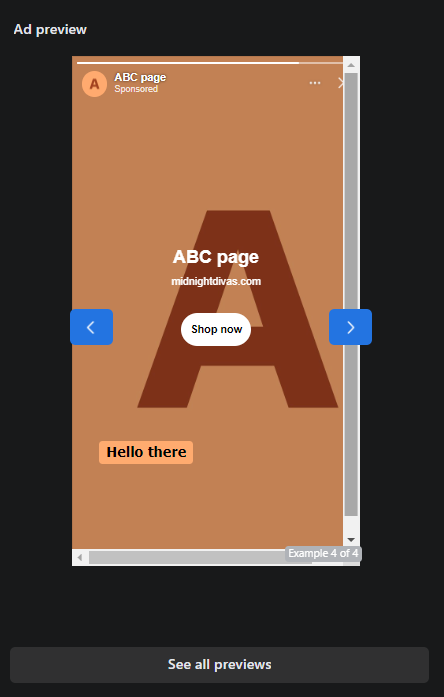Click the midnightdivas.com link
Screen dimensions: 444x697
click(216, 281)
